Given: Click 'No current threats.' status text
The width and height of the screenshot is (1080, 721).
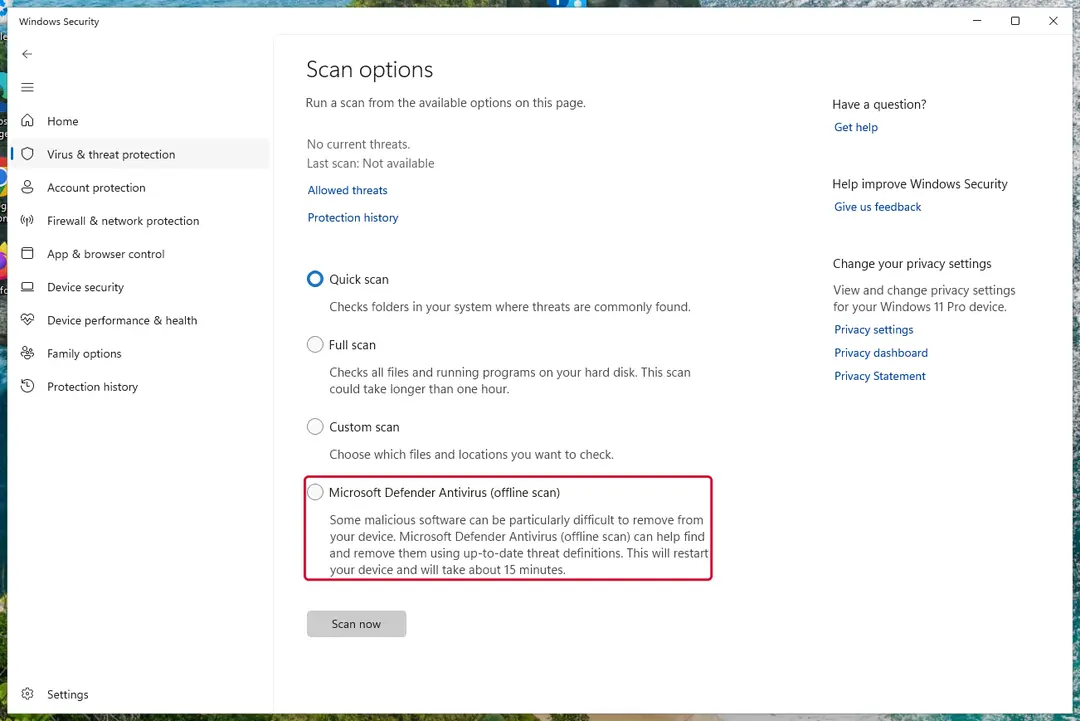Looking at the screenshot, I should [x=358, y=144].
